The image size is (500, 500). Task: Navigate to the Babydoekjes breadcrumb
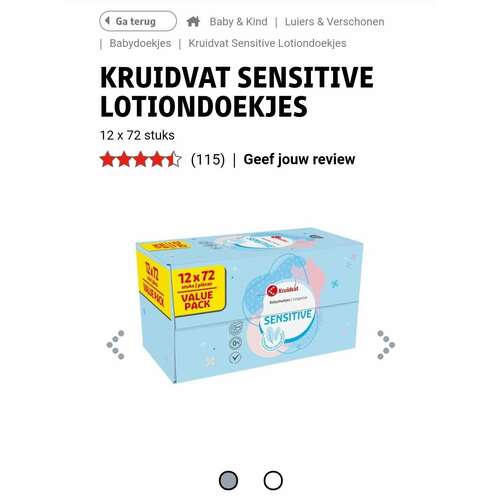click(140, 43)
